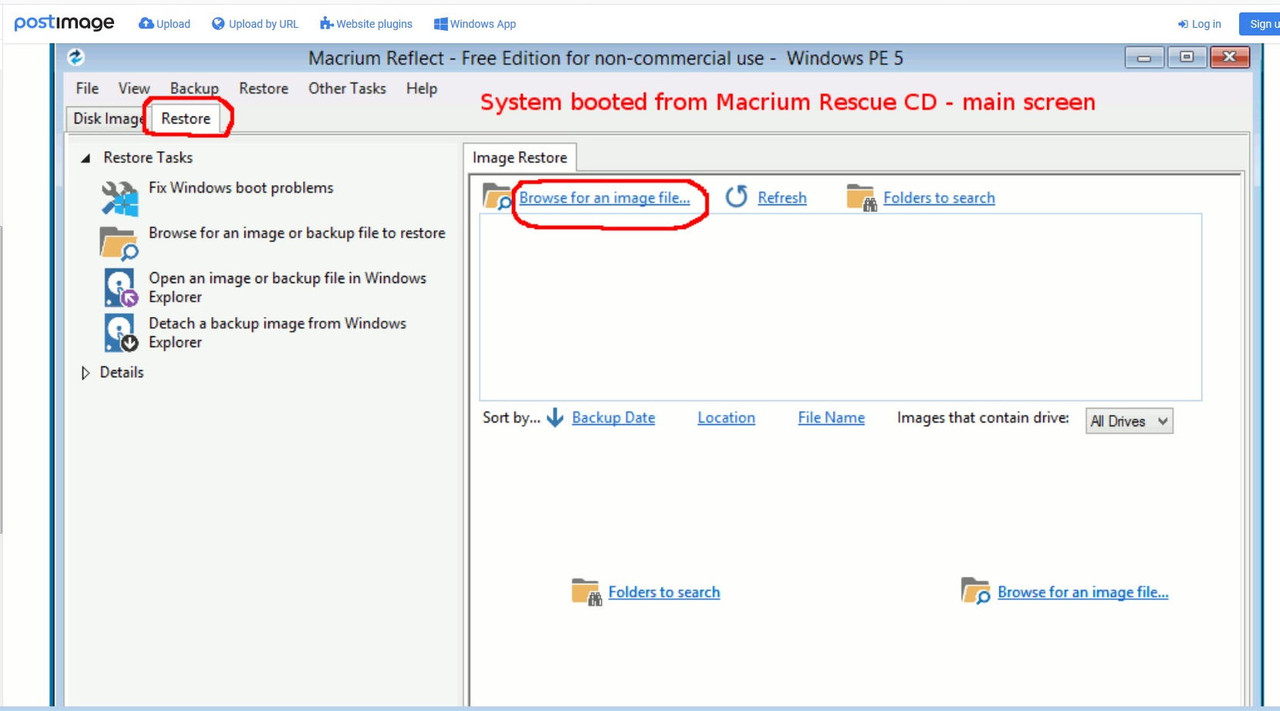Open the Restore menu in the menu bar
This screenshot has height=711, width=1280.
pyautogui.click(x=264, y=88)
